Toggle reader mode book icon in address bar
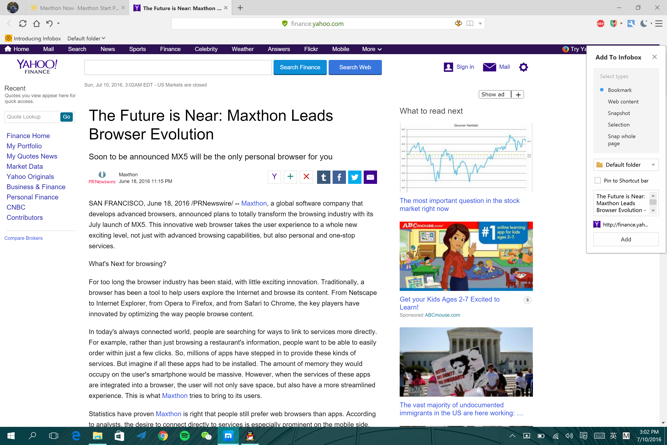This screenshot has height=445, width=667. tap(470, 23)
